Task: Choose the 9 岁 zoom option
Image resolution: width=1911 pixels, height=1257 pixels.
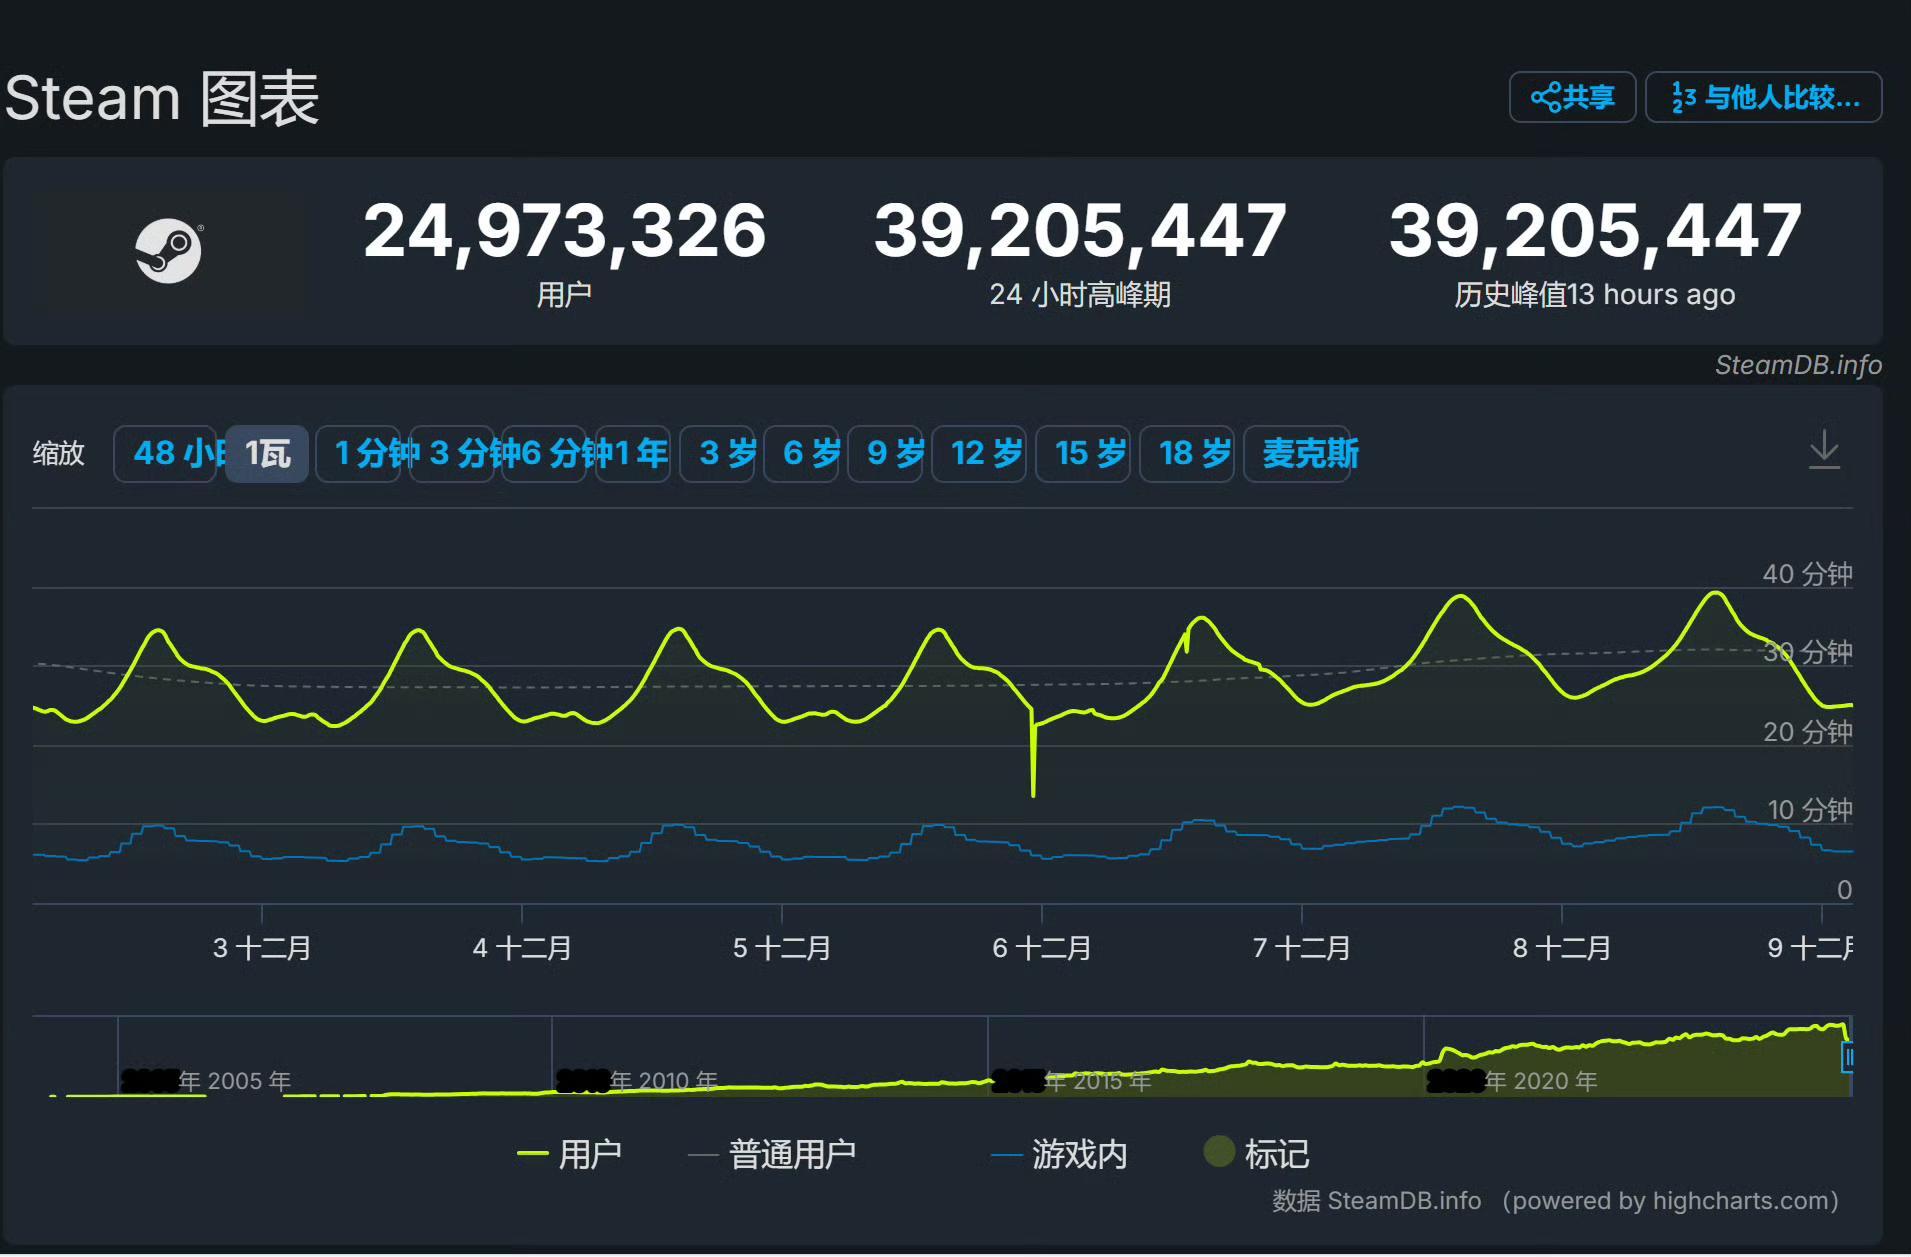Action: (x=886, y=454)
